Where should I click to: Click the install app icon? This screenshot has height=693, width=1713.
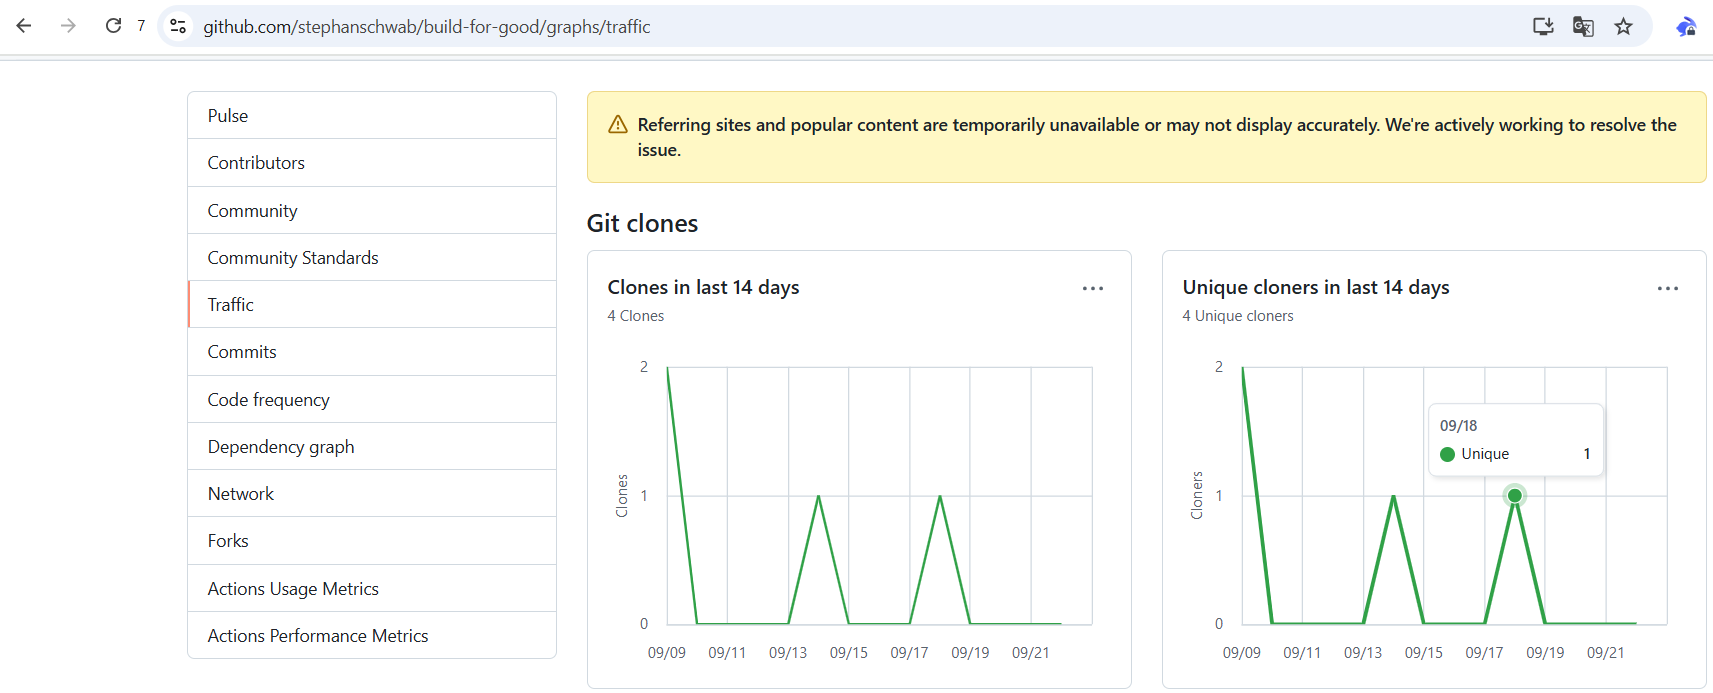(1543, 26)
